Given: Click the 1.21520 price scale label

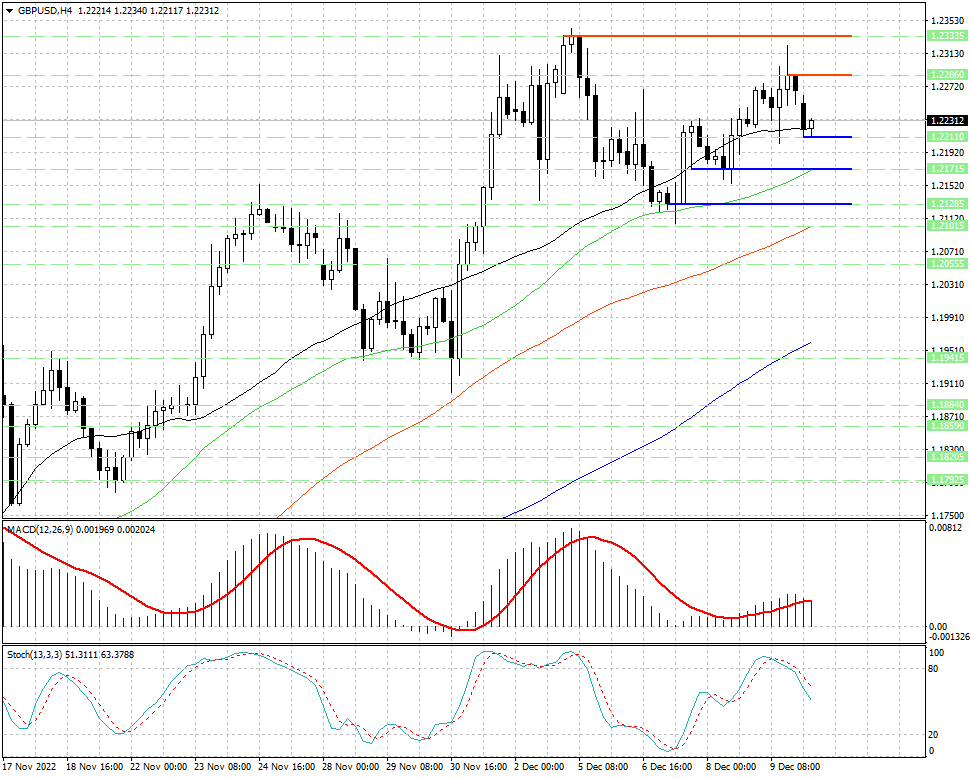Looking at the screenshot, I should [x=947, y=185].
